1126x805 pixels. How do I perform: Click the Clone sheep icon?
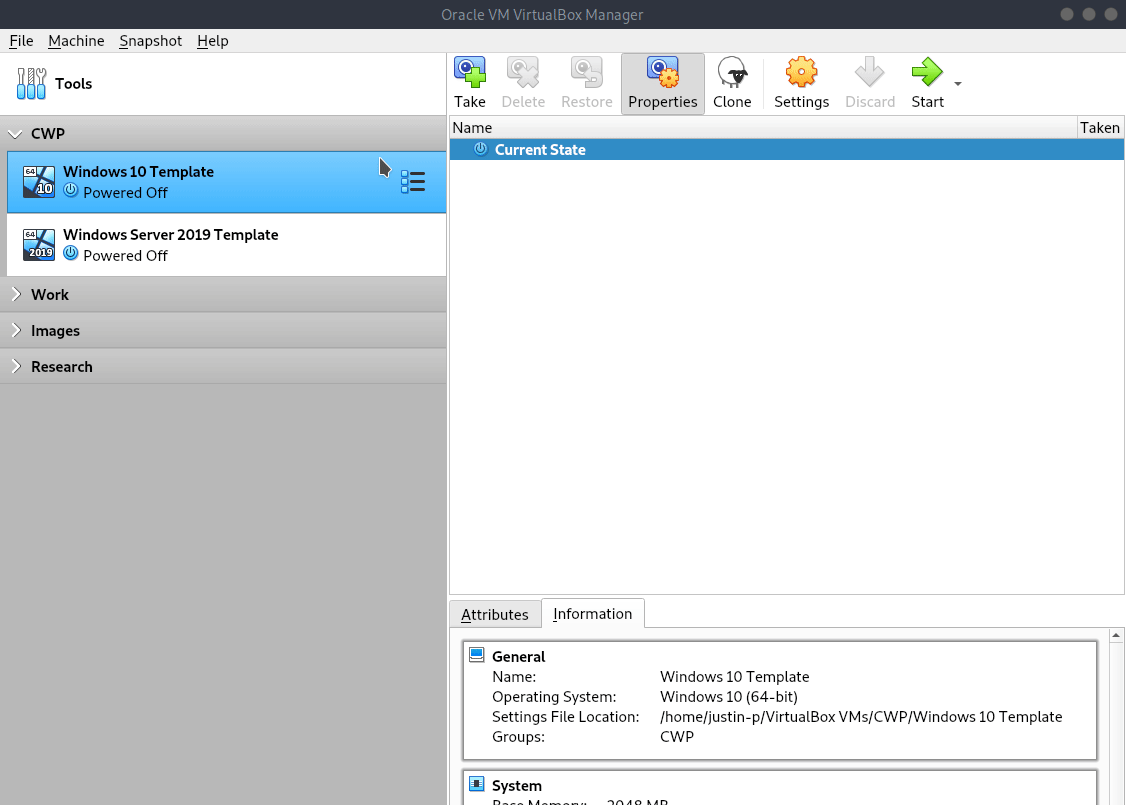pos(732,73)
